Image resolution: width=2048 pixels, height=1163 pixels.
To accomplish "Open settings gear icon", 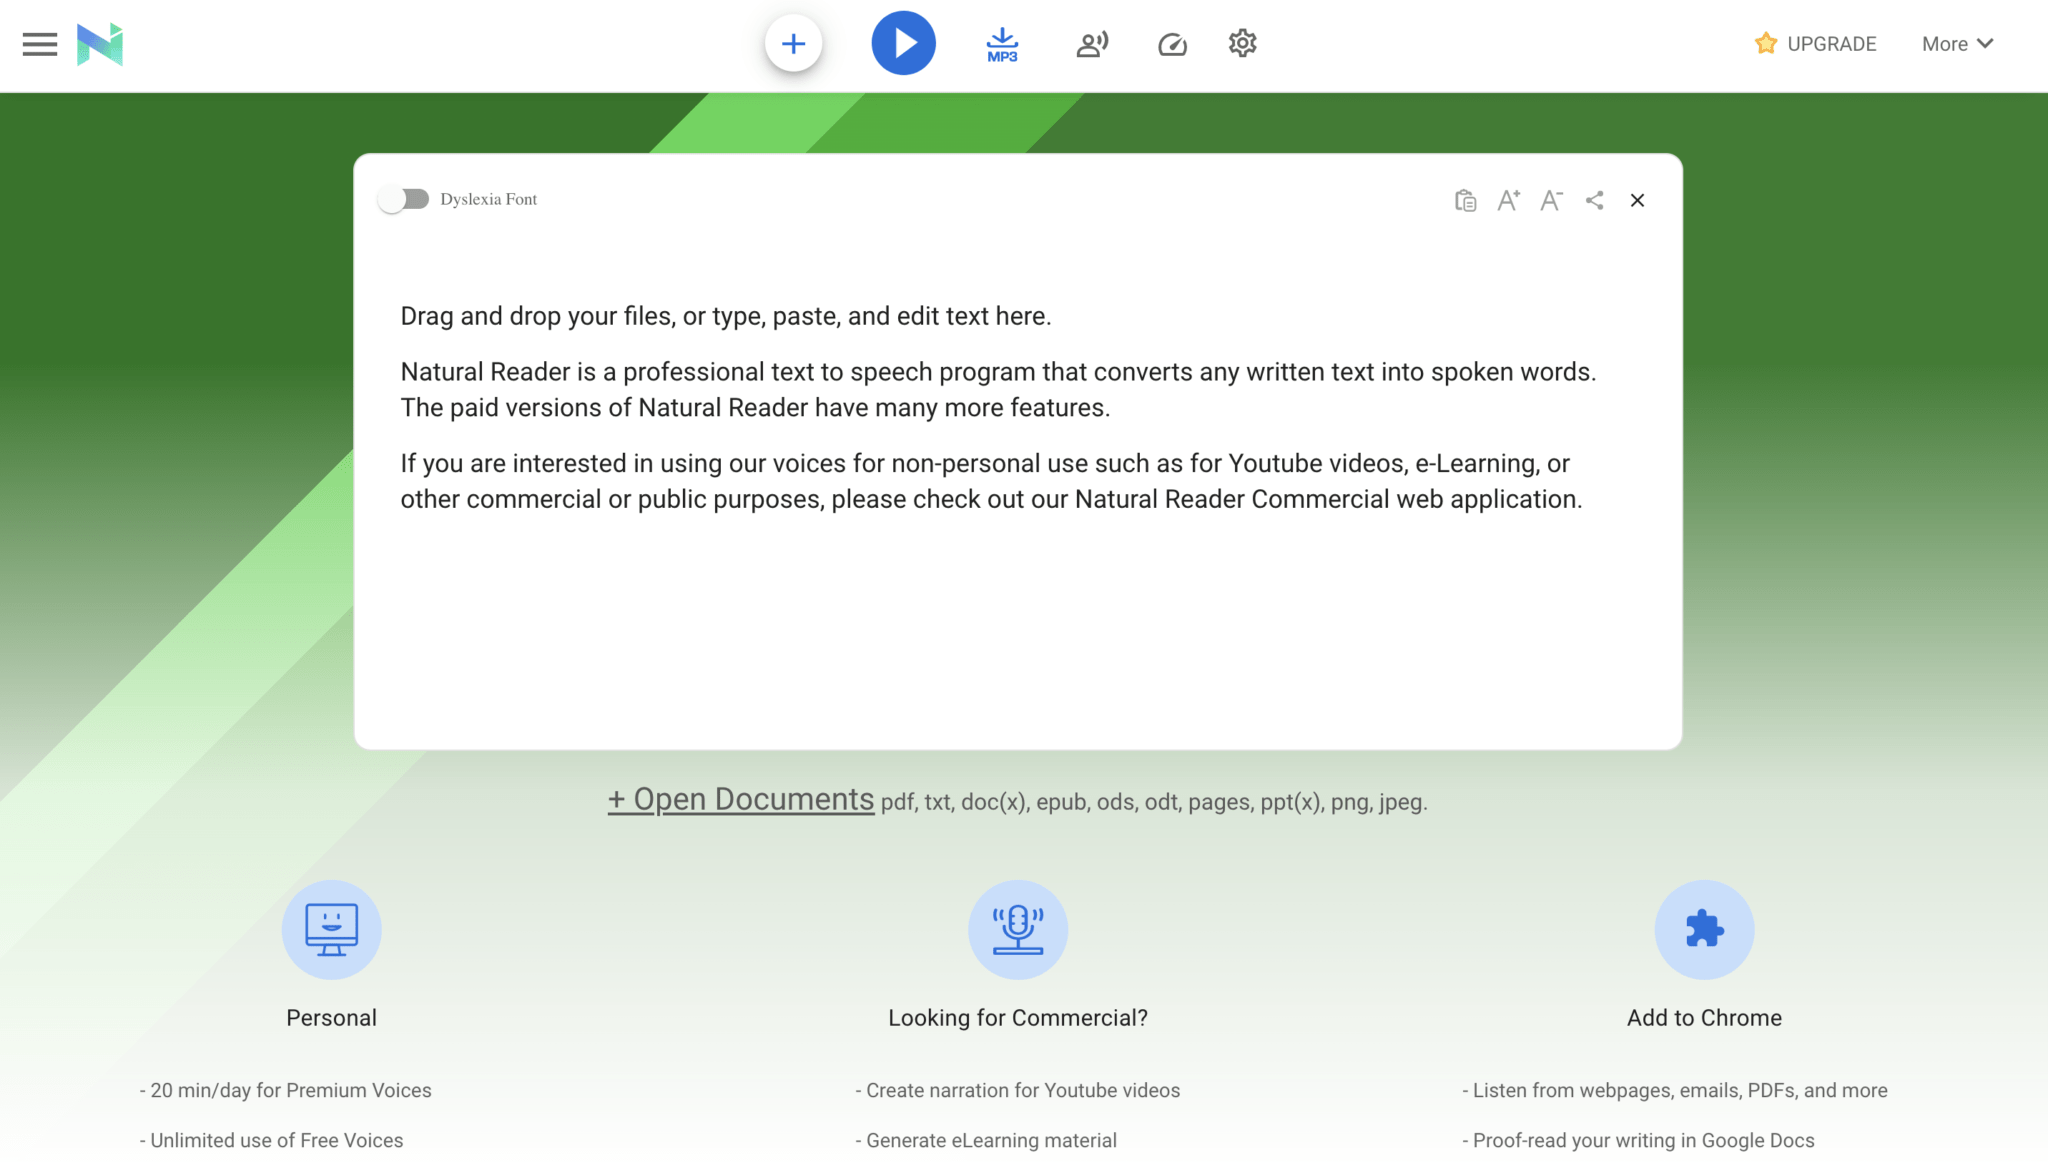I will (x=1242, y=43).
